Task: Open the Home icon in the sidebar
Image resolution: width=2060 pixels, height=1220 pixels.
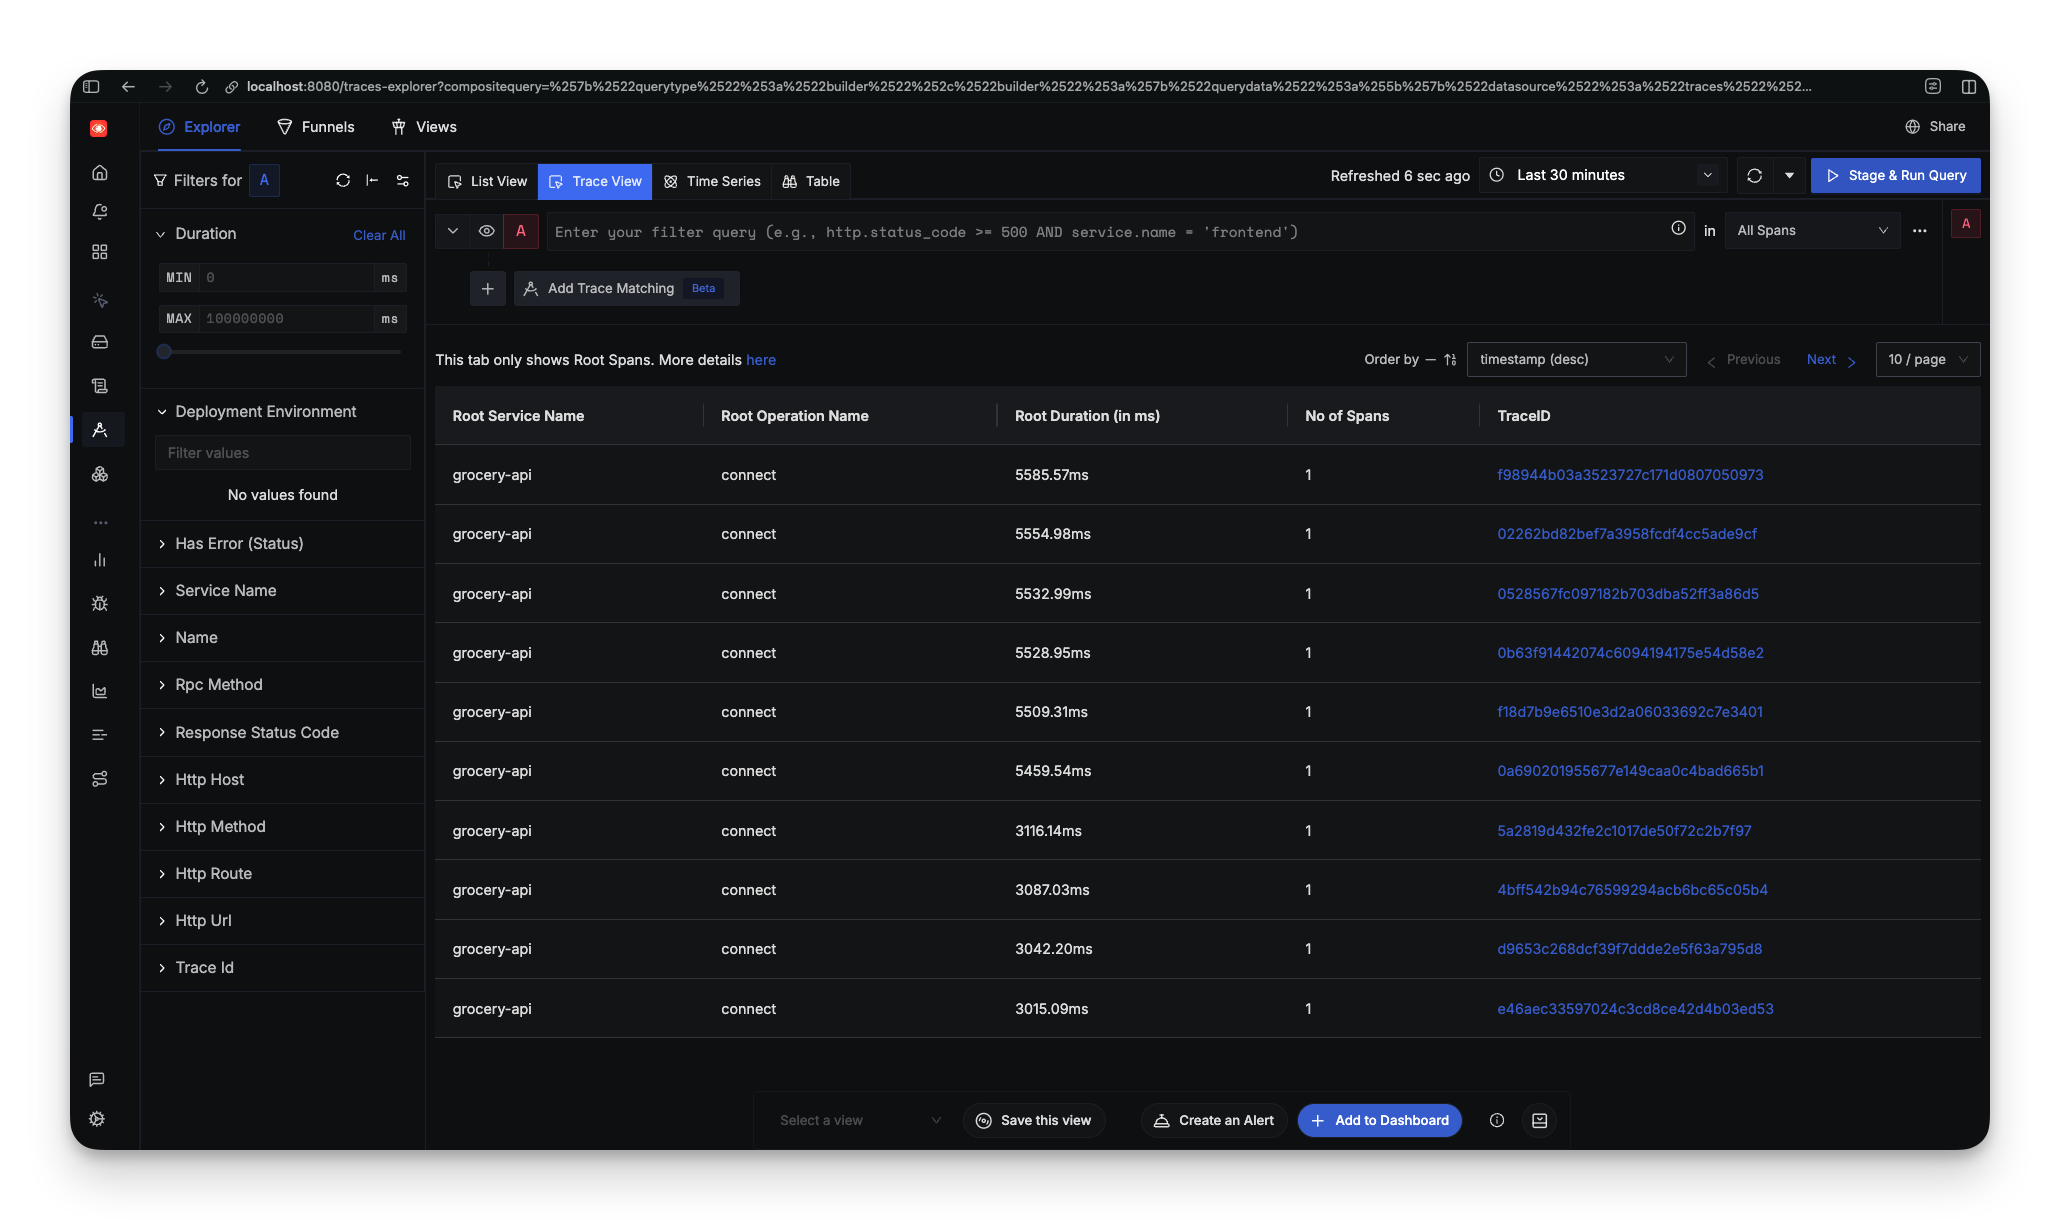Action: pos(100,172)
